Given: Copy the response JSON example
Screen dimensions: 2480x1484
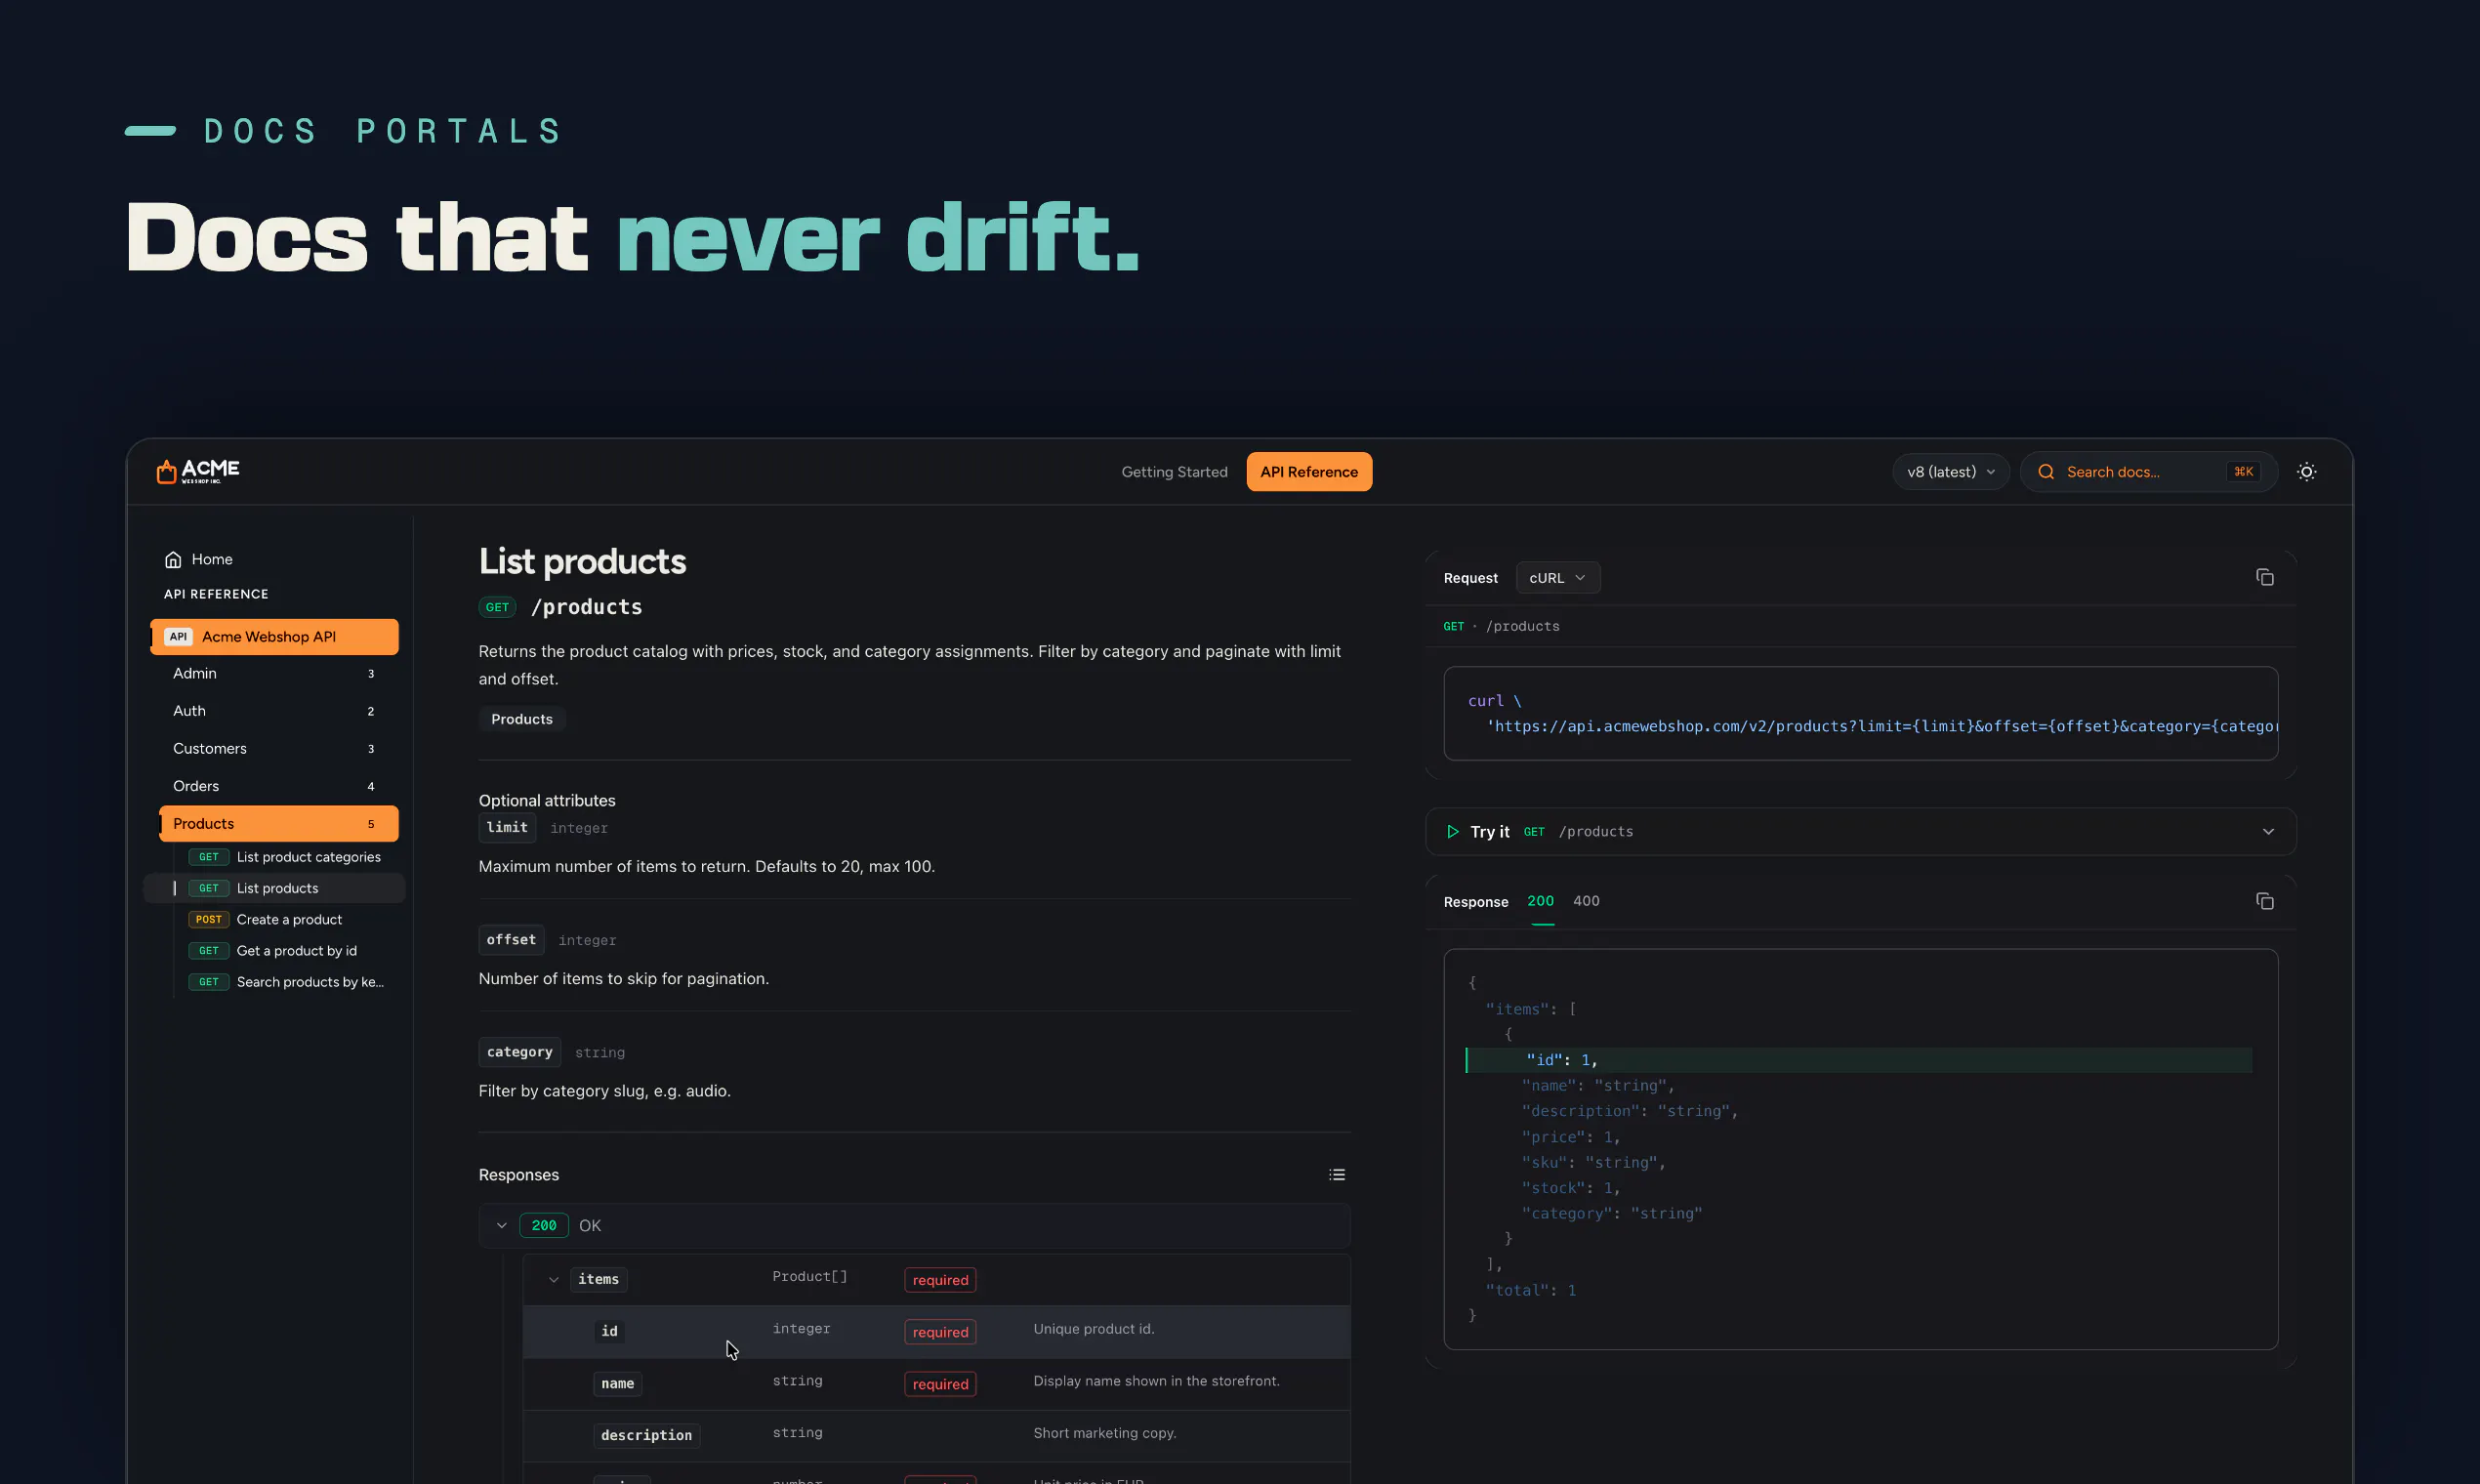Looking at the screenshot, I should (x=2264, y=901).
